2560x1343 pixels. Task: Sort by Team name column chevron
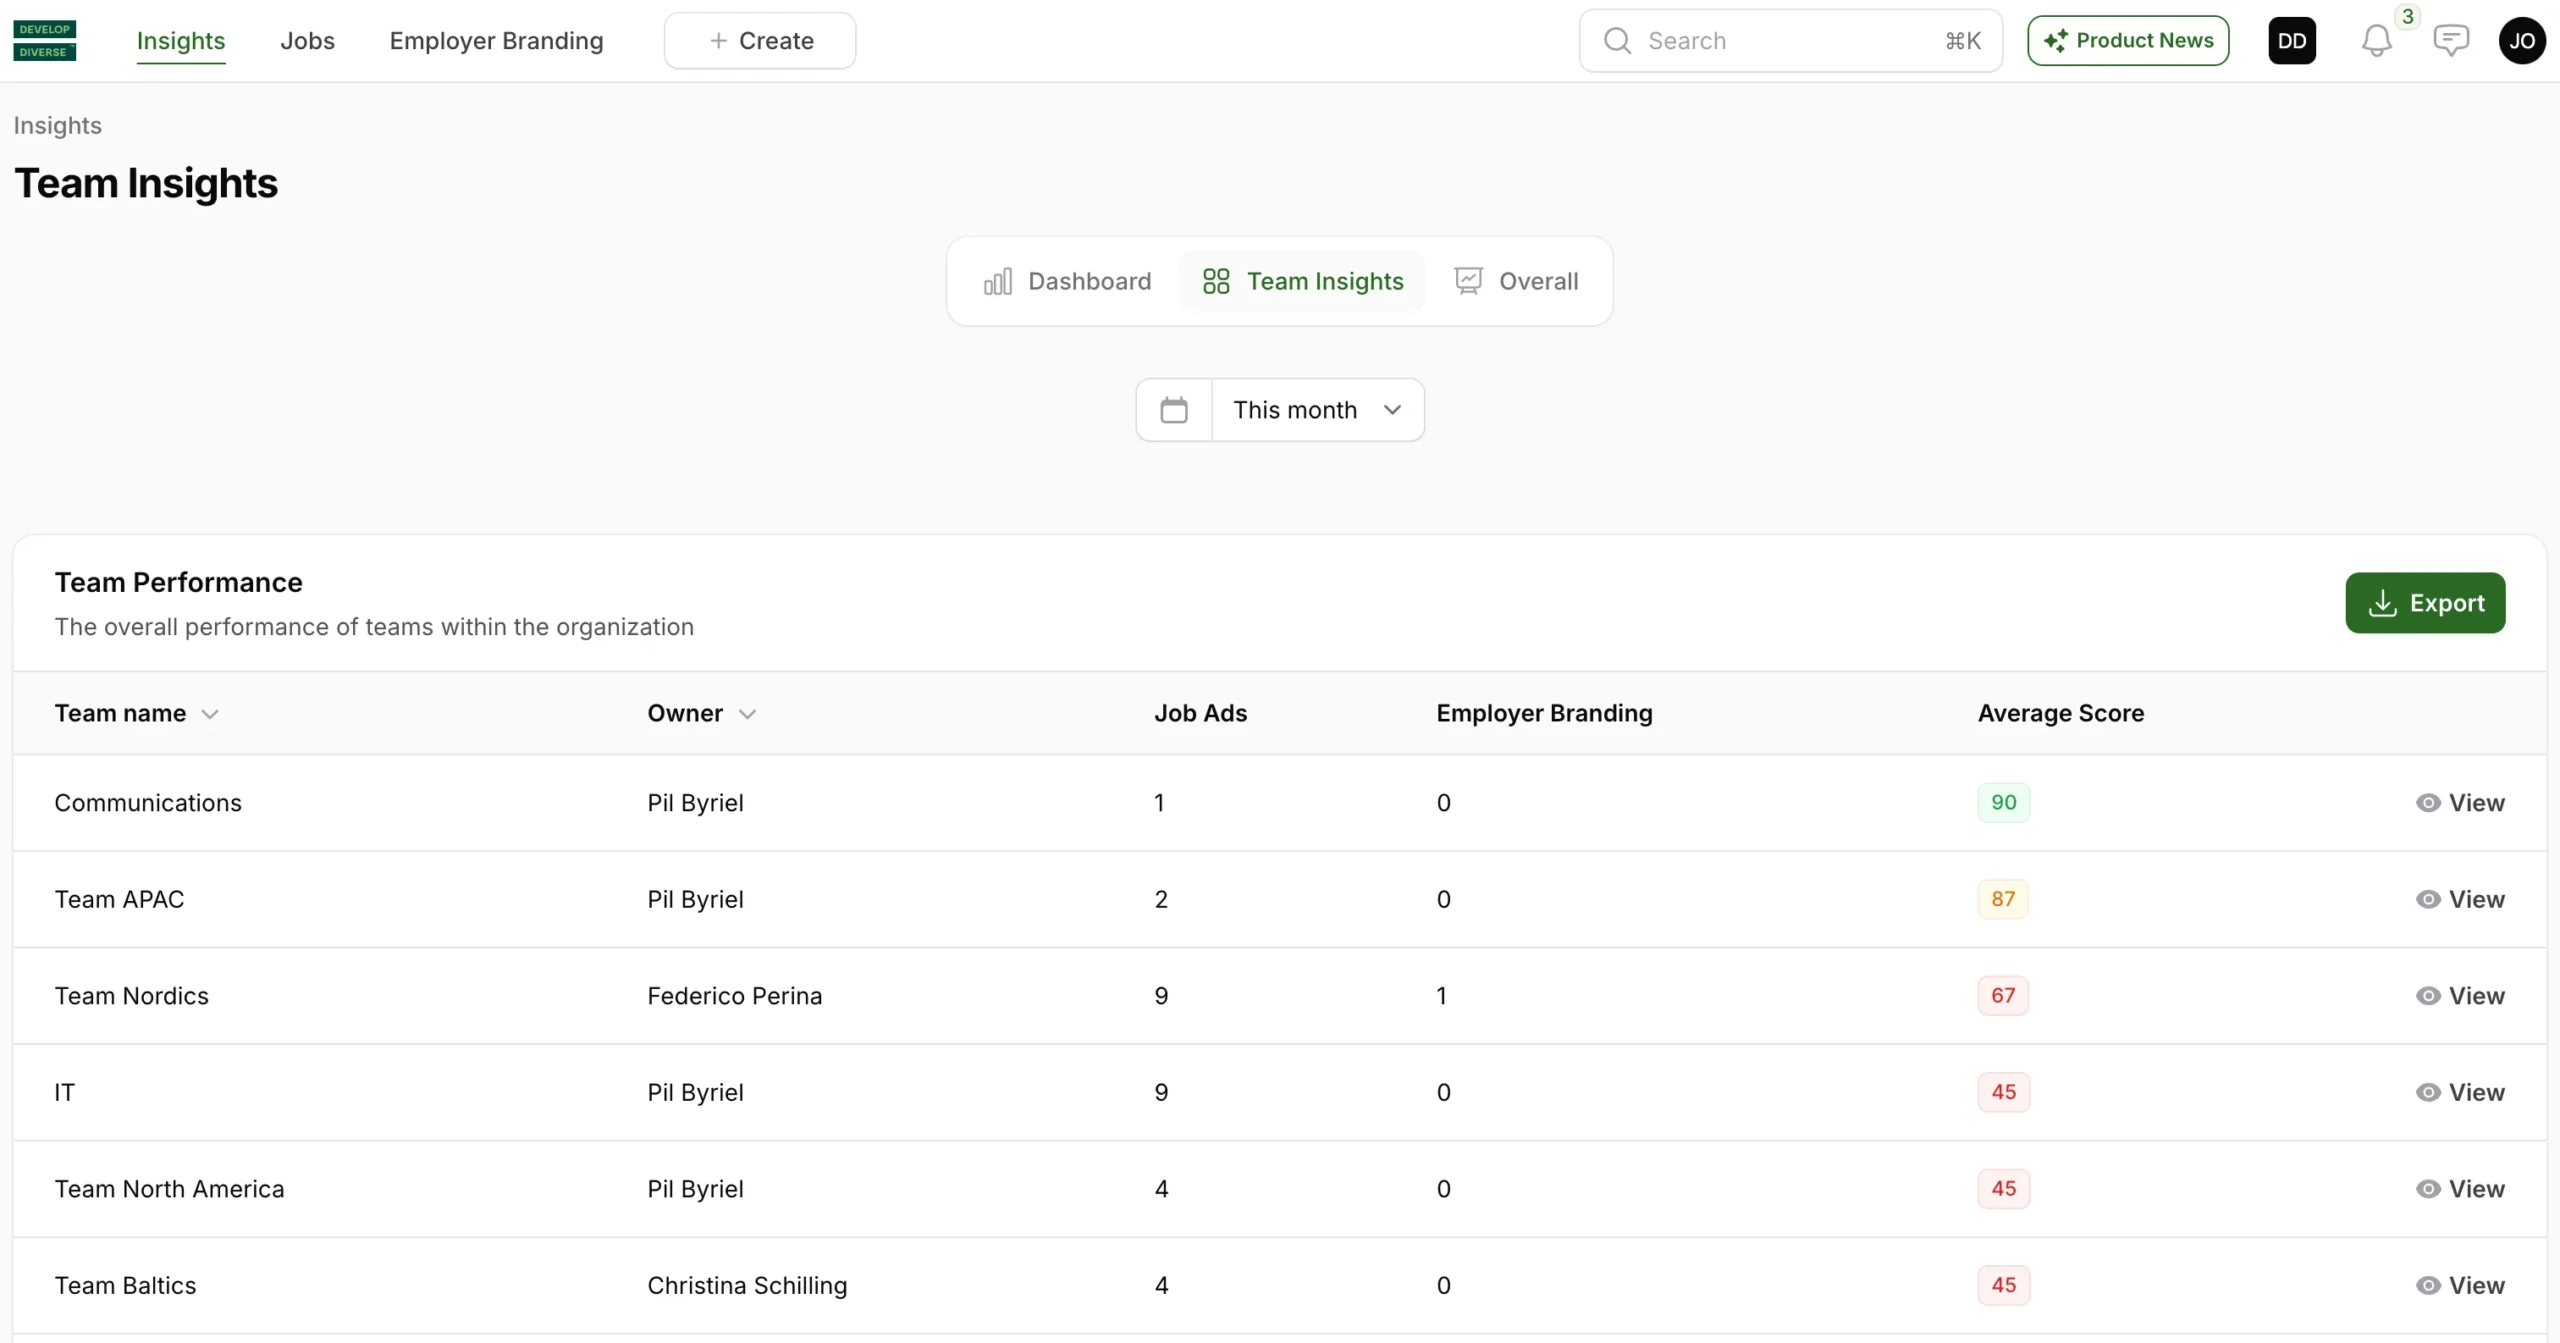point(210,714)
